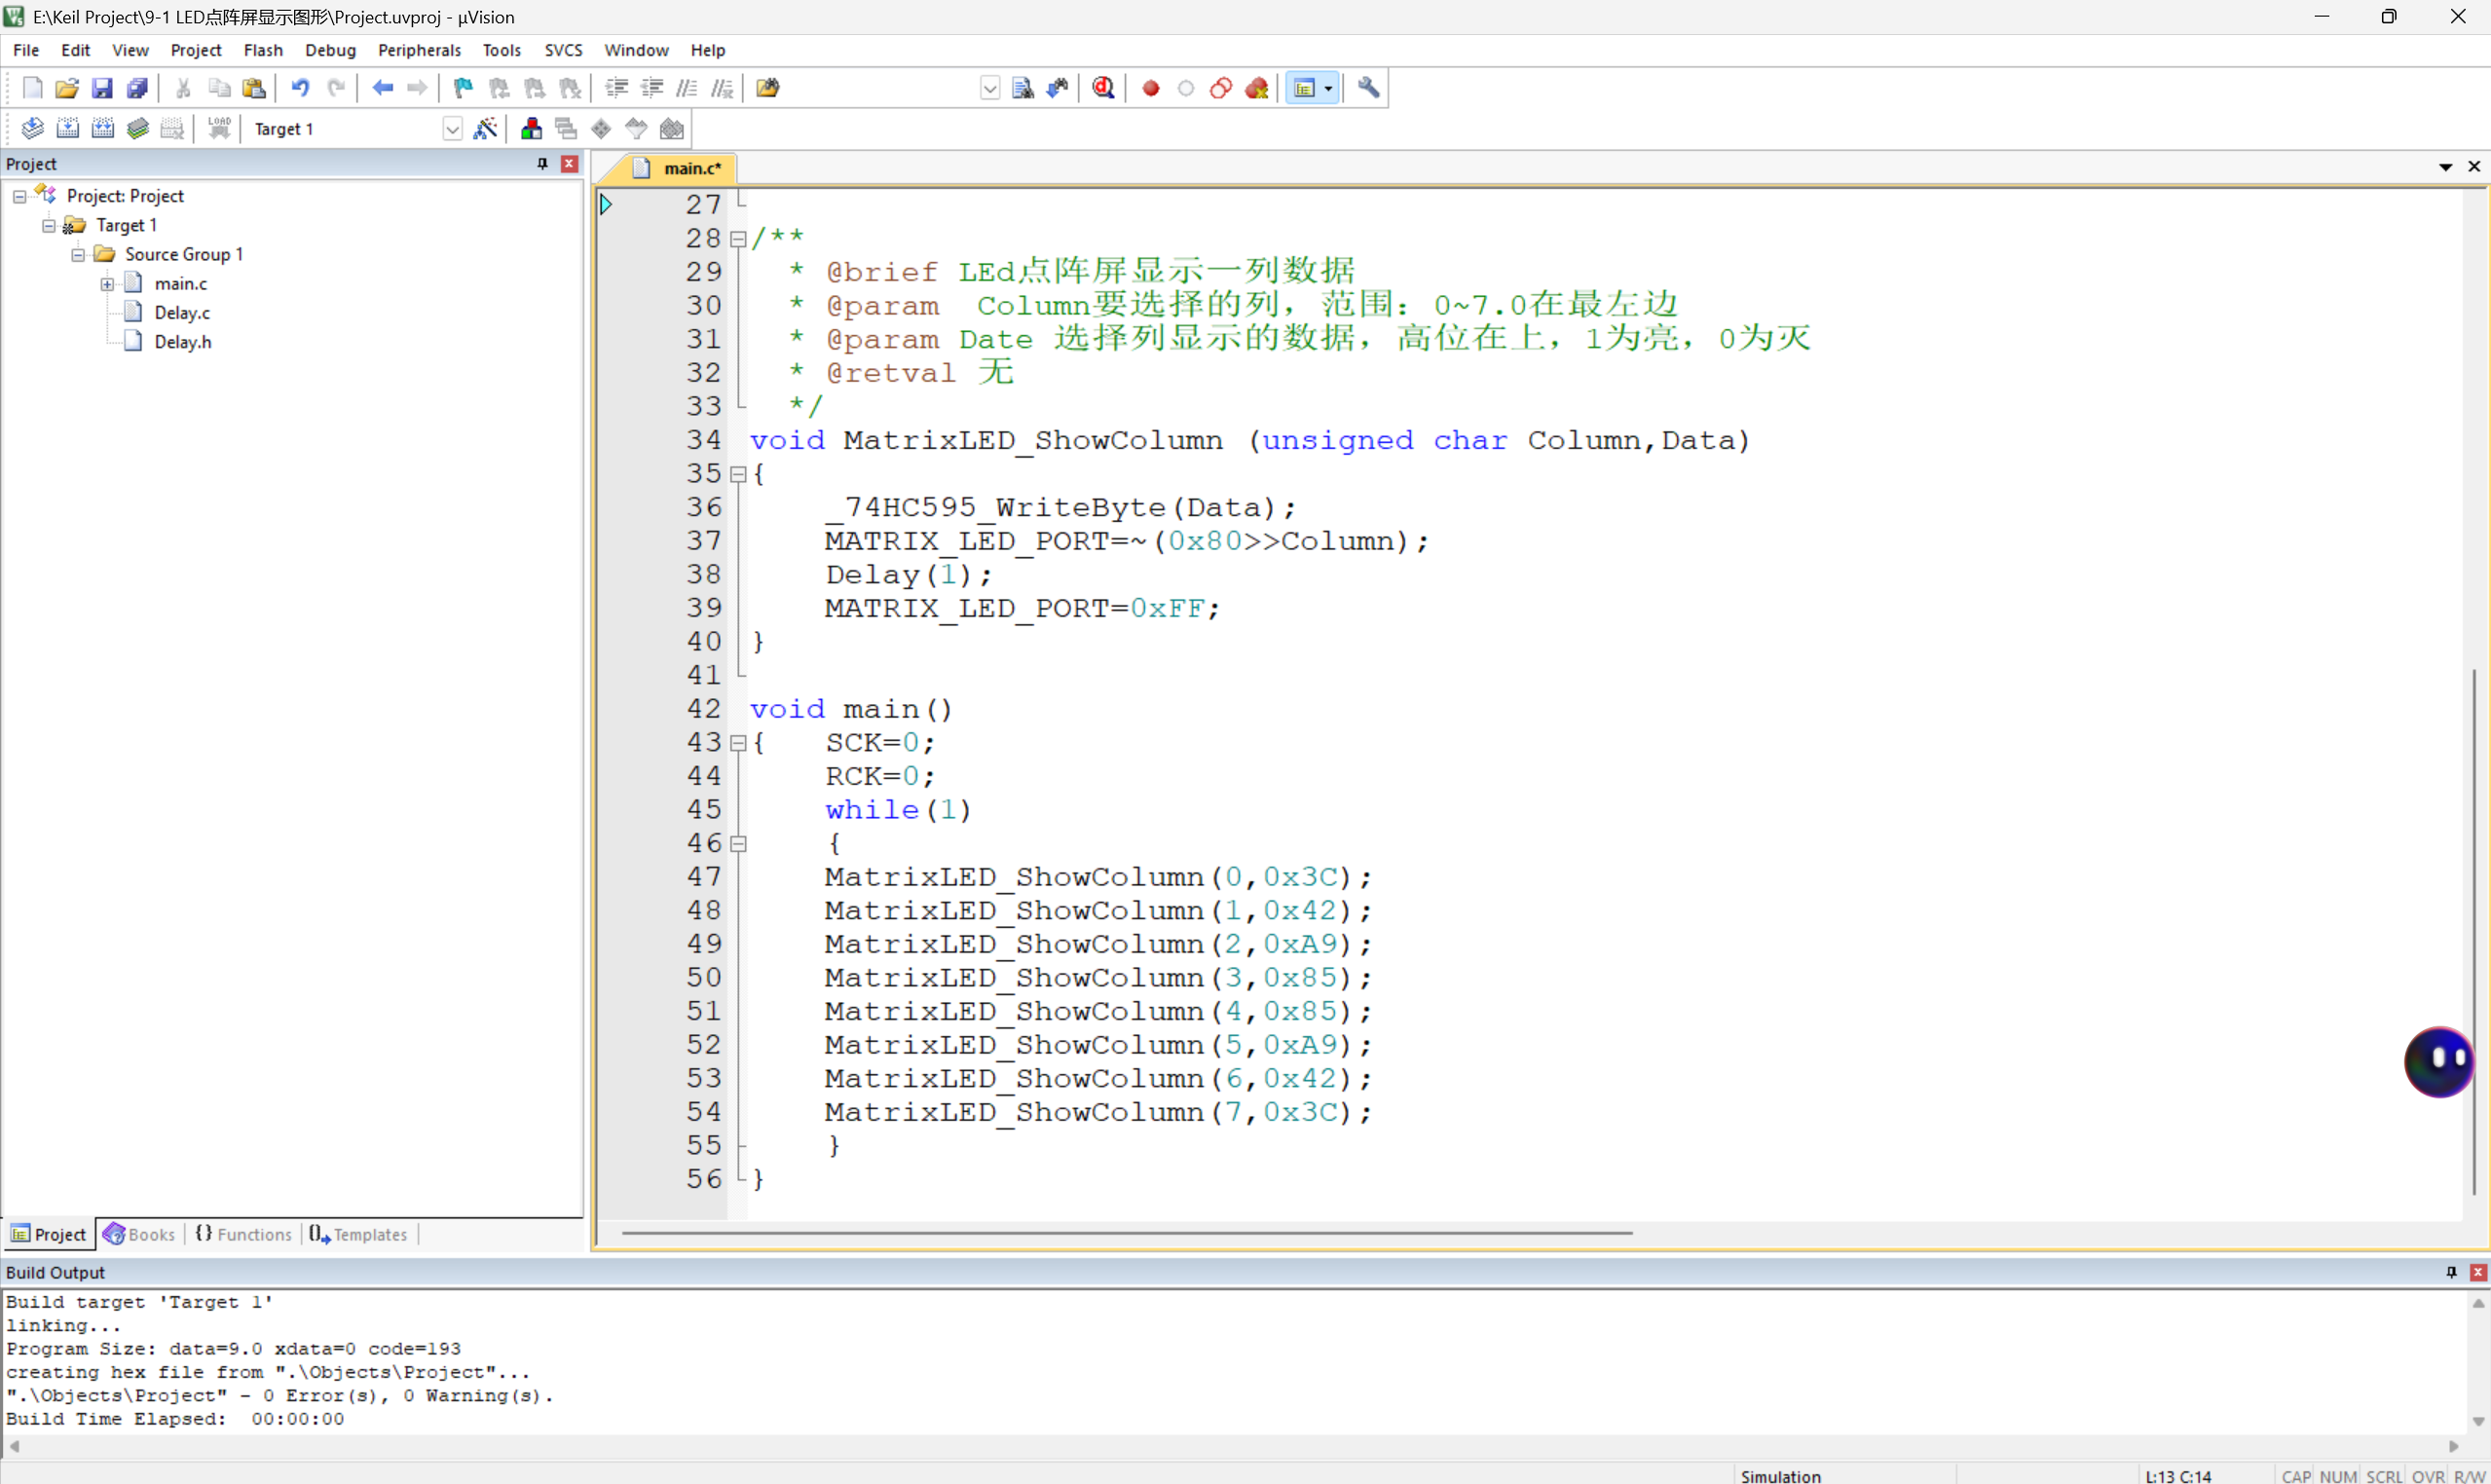The width and height of the screenshot is (2491, 1484).
Task: Switch to the Functions tab
Action: coord(245,1234)
